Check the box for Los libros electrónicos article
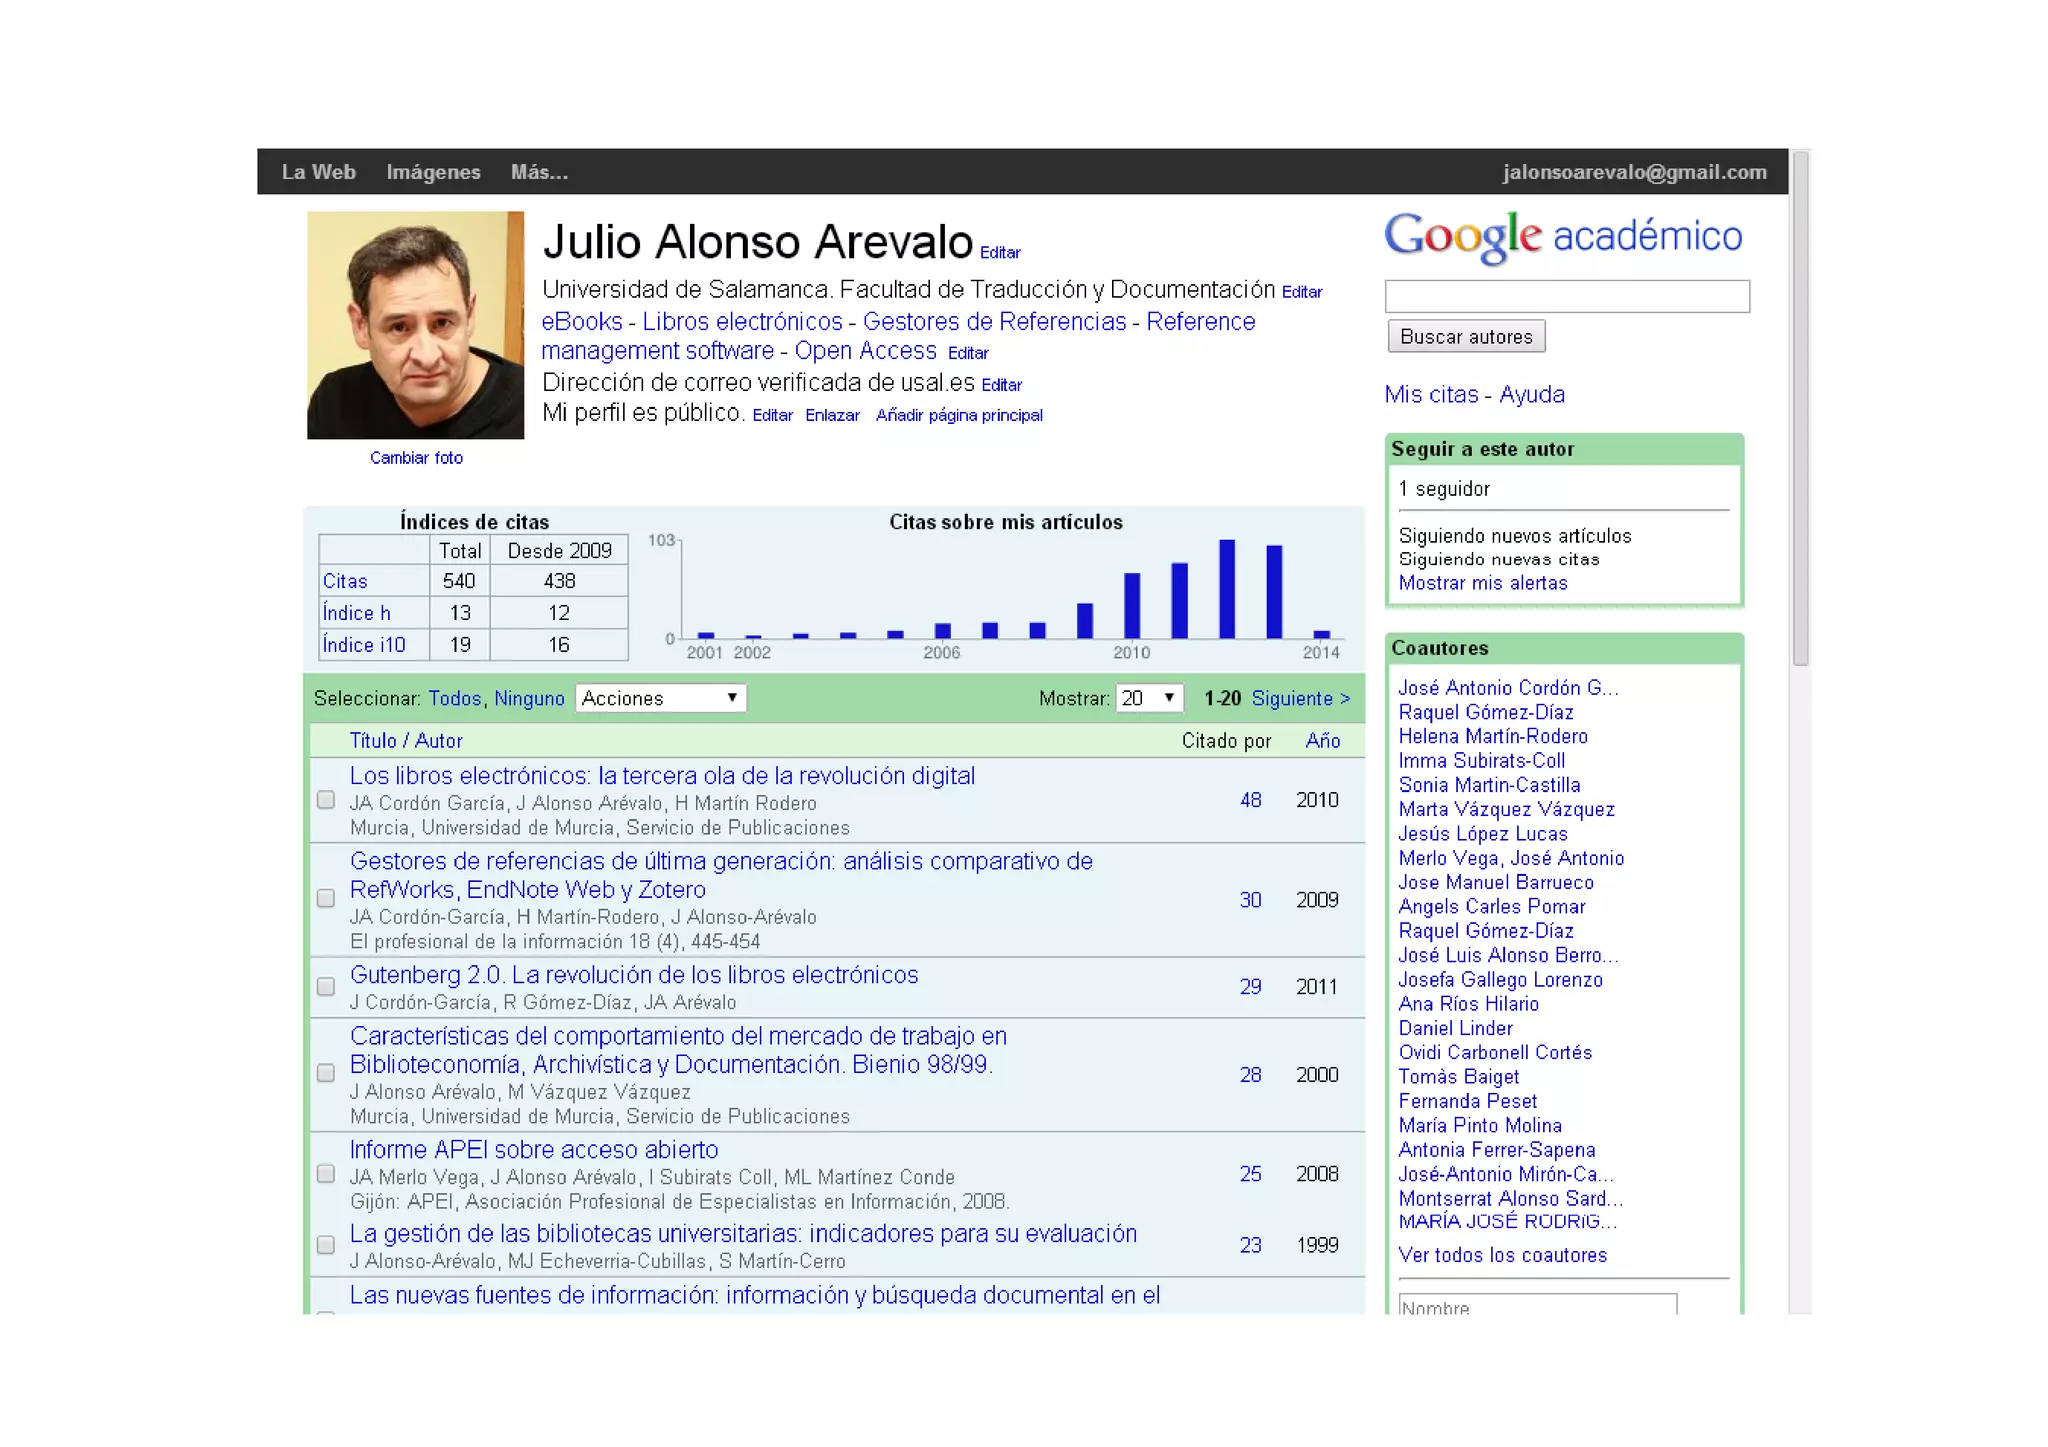This screenshot has height=1447, width=2048. [326, 800]
